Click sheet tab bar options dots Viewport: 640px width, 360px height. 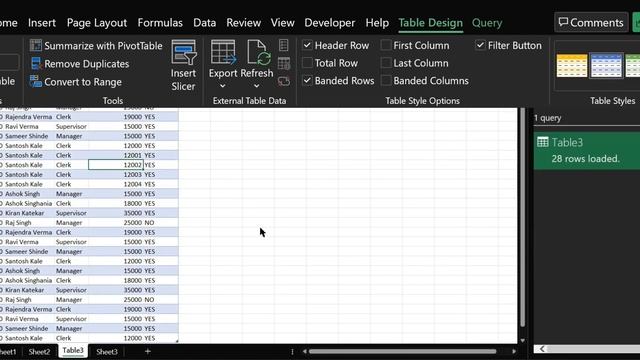click(x=292, y=351)
